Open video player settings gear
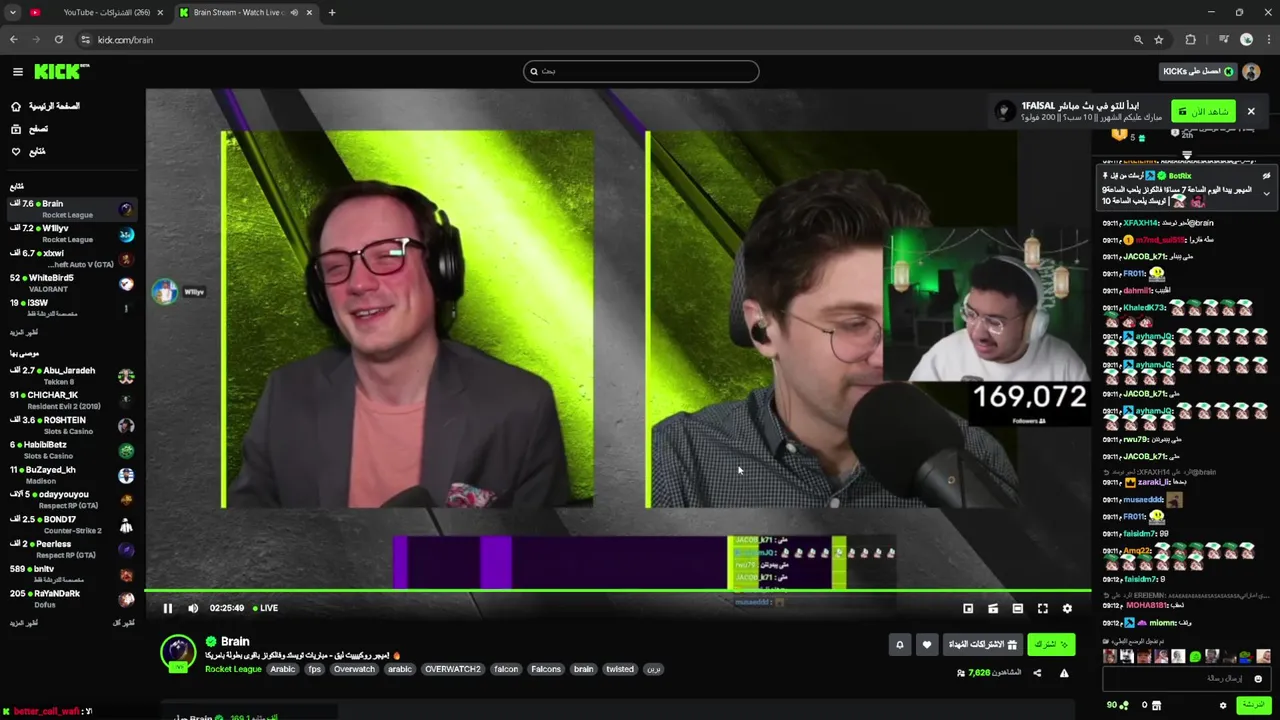 [x=1067, y=608]
